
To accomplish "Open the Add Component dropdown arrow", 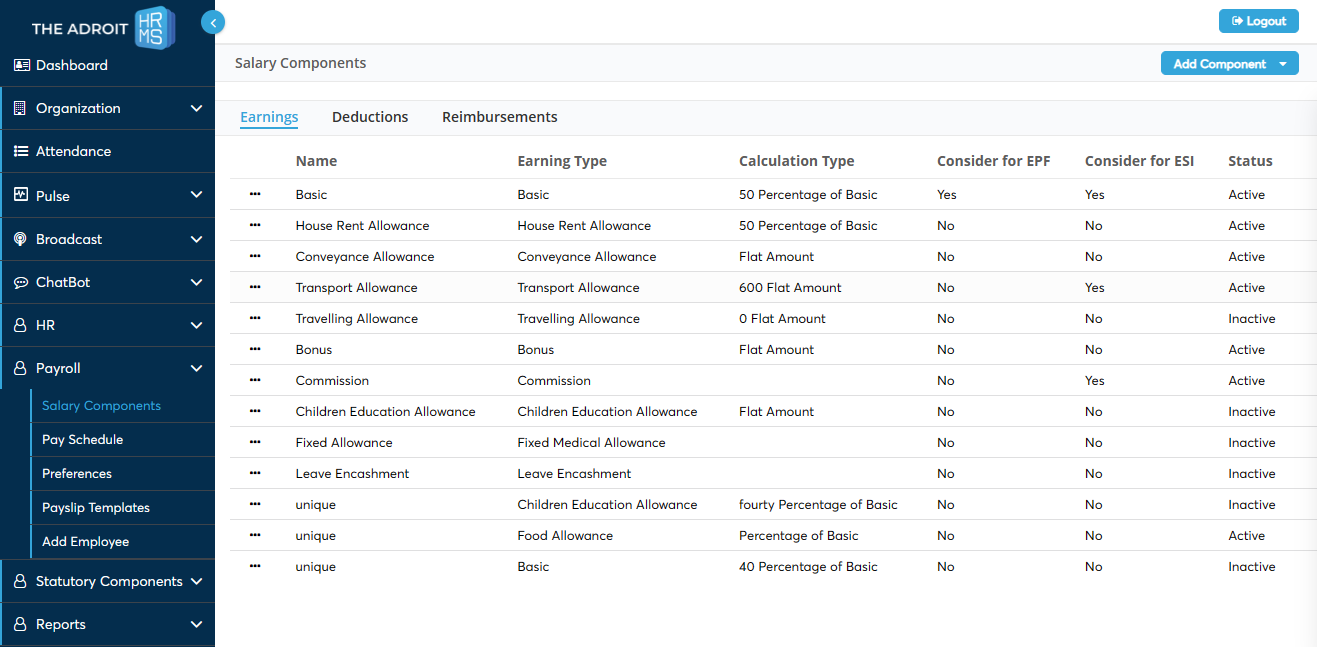I will tap(1283, 64).
